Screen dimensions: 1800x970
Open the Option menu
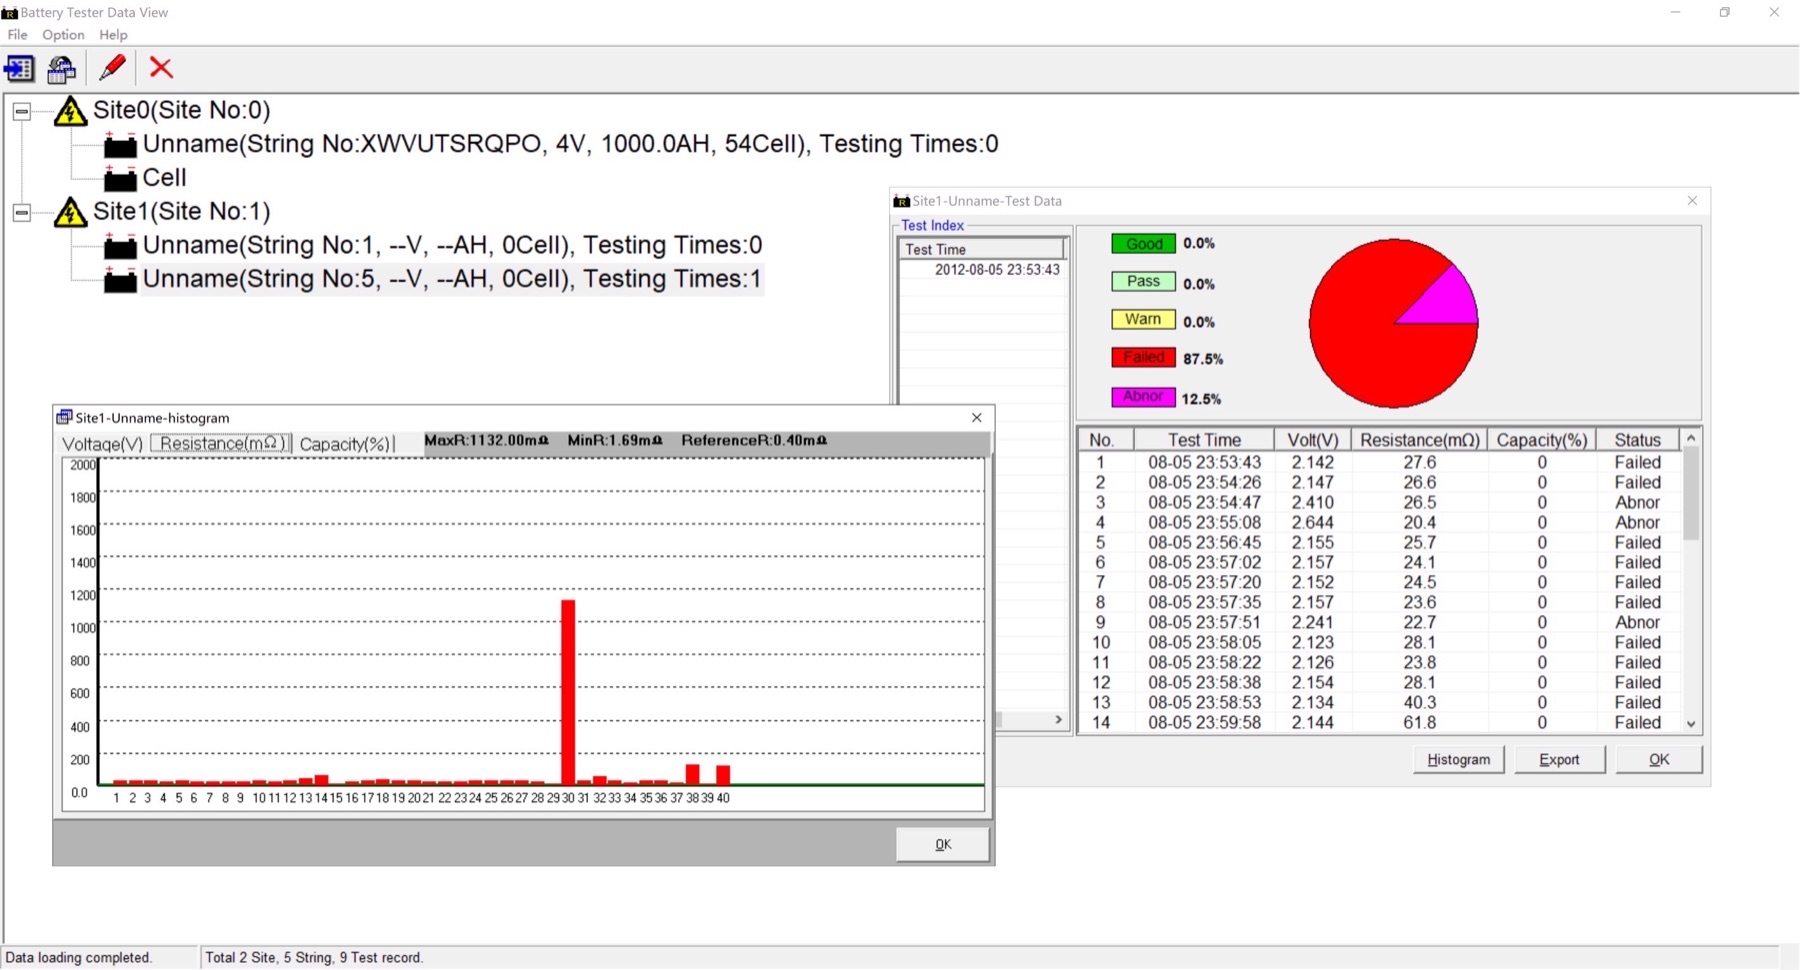coord(62,34)
